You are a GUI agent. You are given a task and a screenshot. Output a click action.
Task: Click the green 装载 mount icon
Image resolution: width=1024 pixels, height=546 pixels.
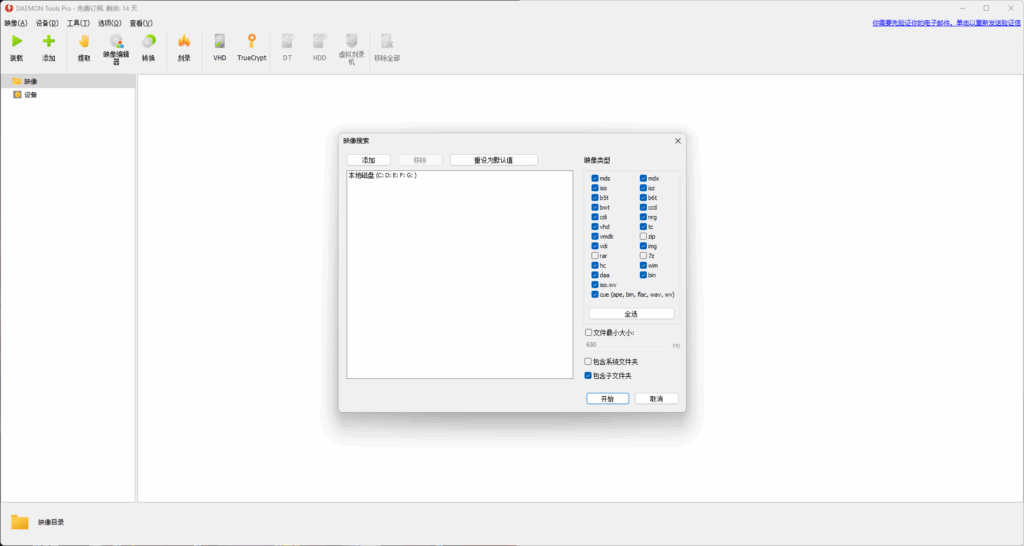tap(16, 41)
